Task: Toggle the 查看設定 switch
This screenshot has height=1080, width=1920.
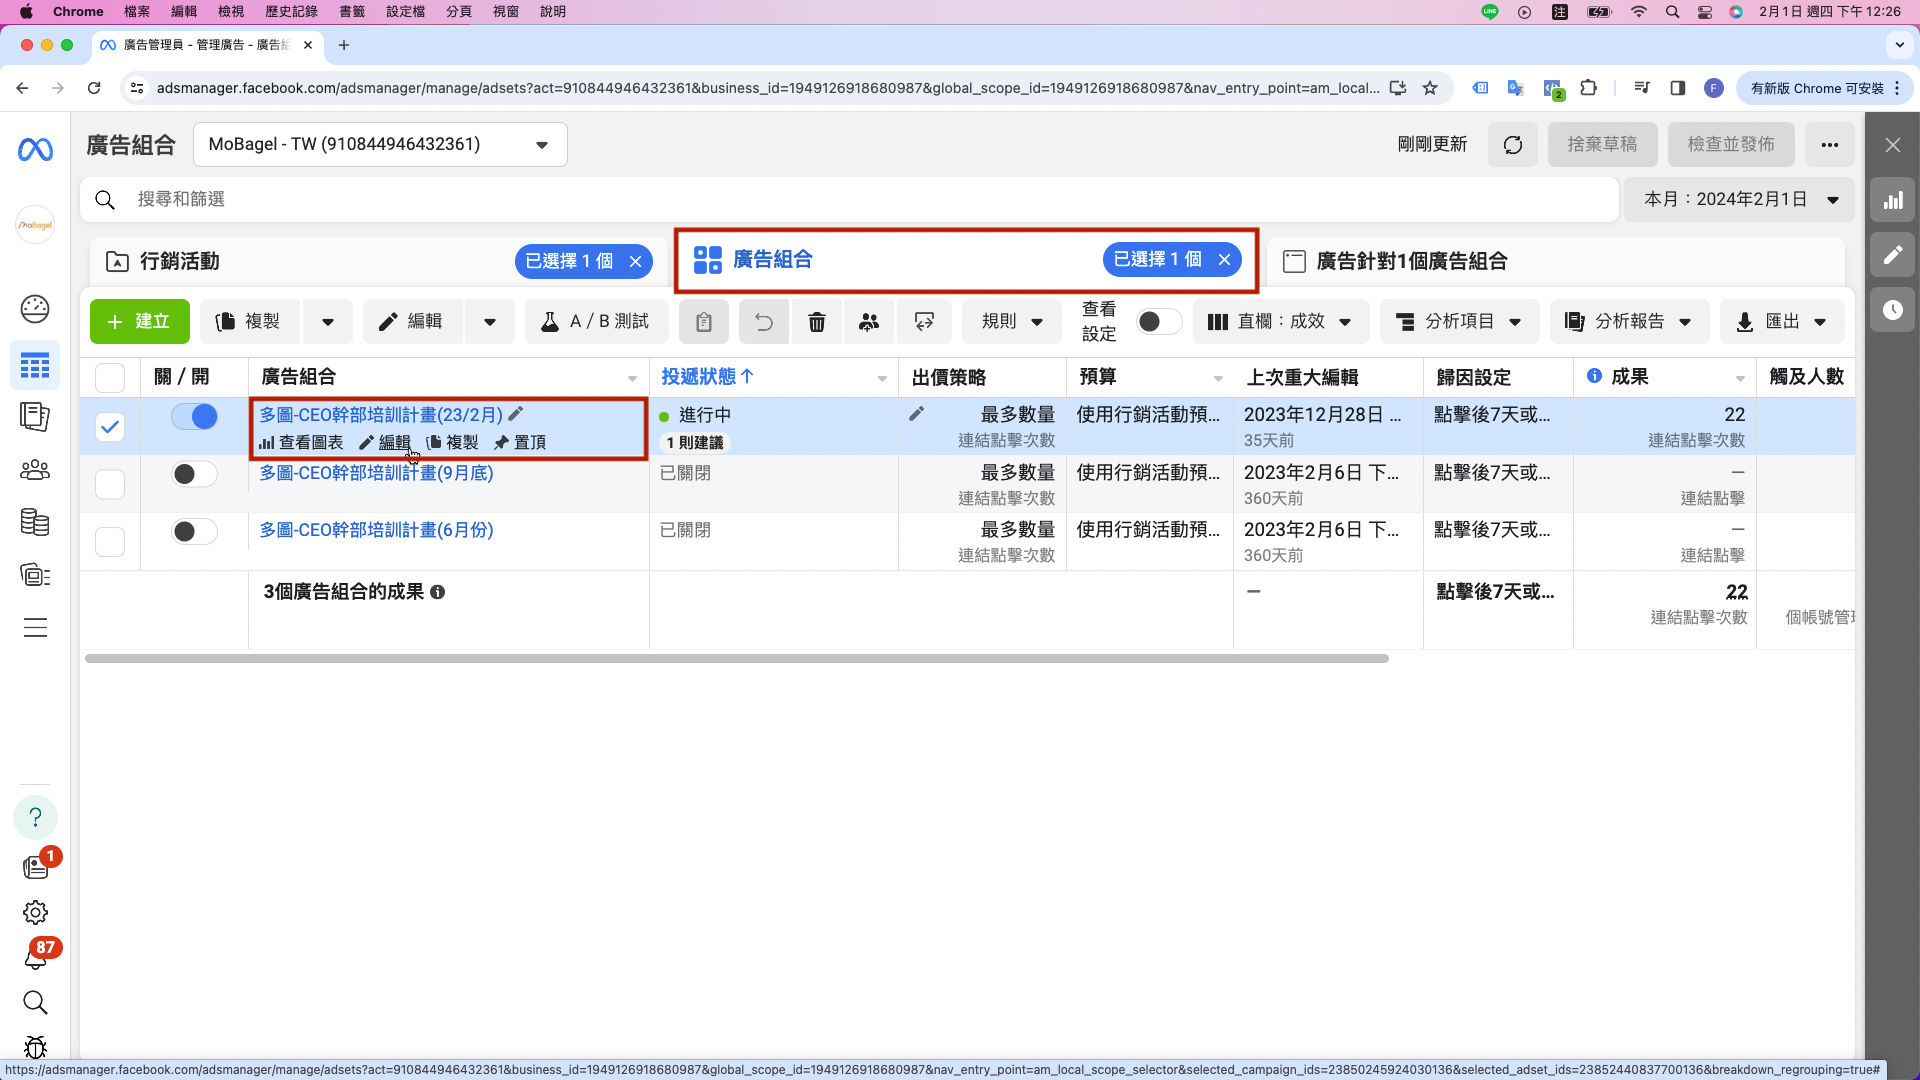Action: 1160,322
